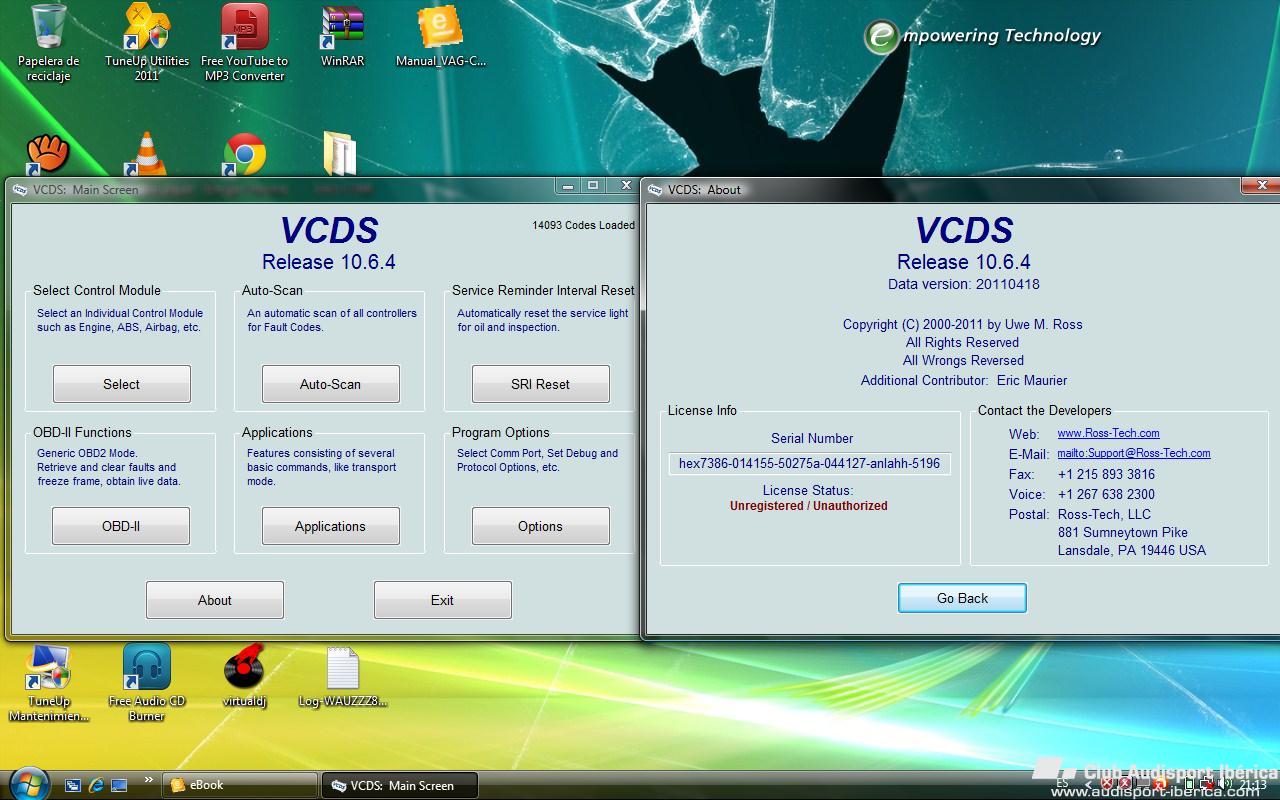
Task: Open the WinRAR desktop shortcut
Action: pyautogui.click(x=342, y=30)
